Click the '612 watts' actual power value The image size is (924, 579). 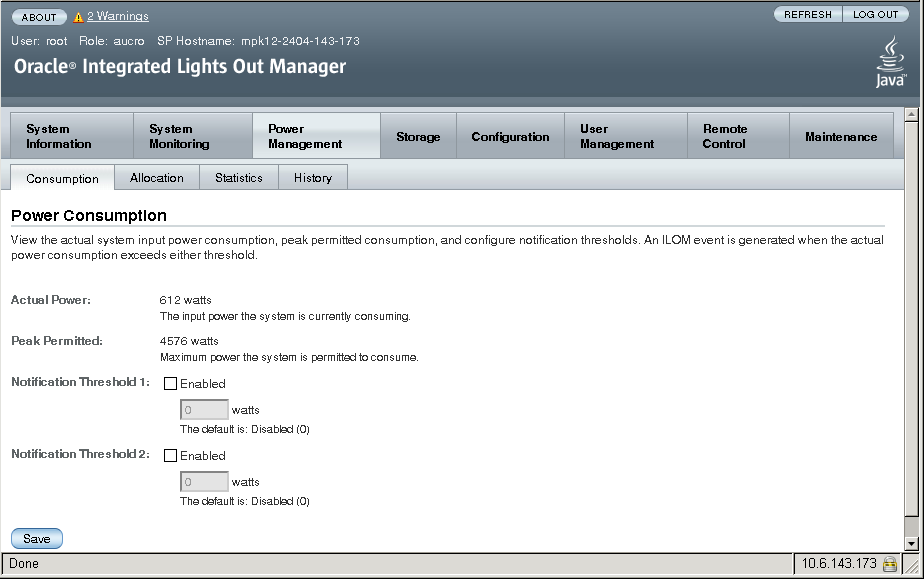[x=185, y=300]
